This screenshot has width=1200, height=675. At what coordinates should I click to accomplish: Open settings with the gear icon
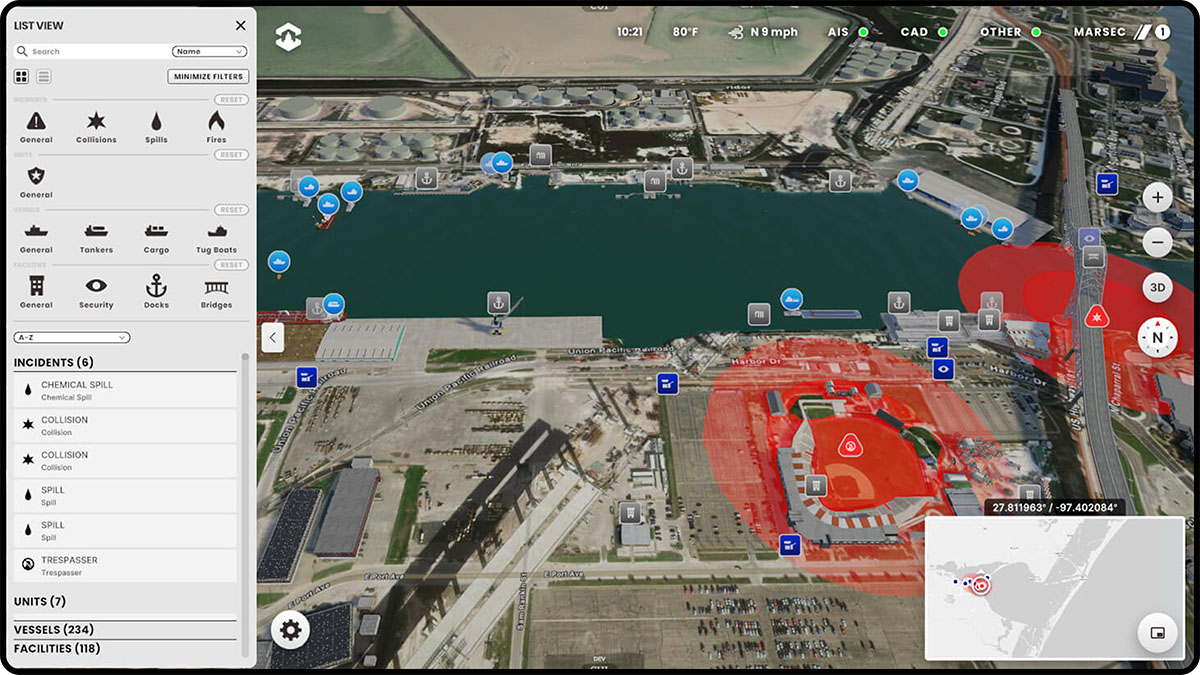(x=291, y=630)
